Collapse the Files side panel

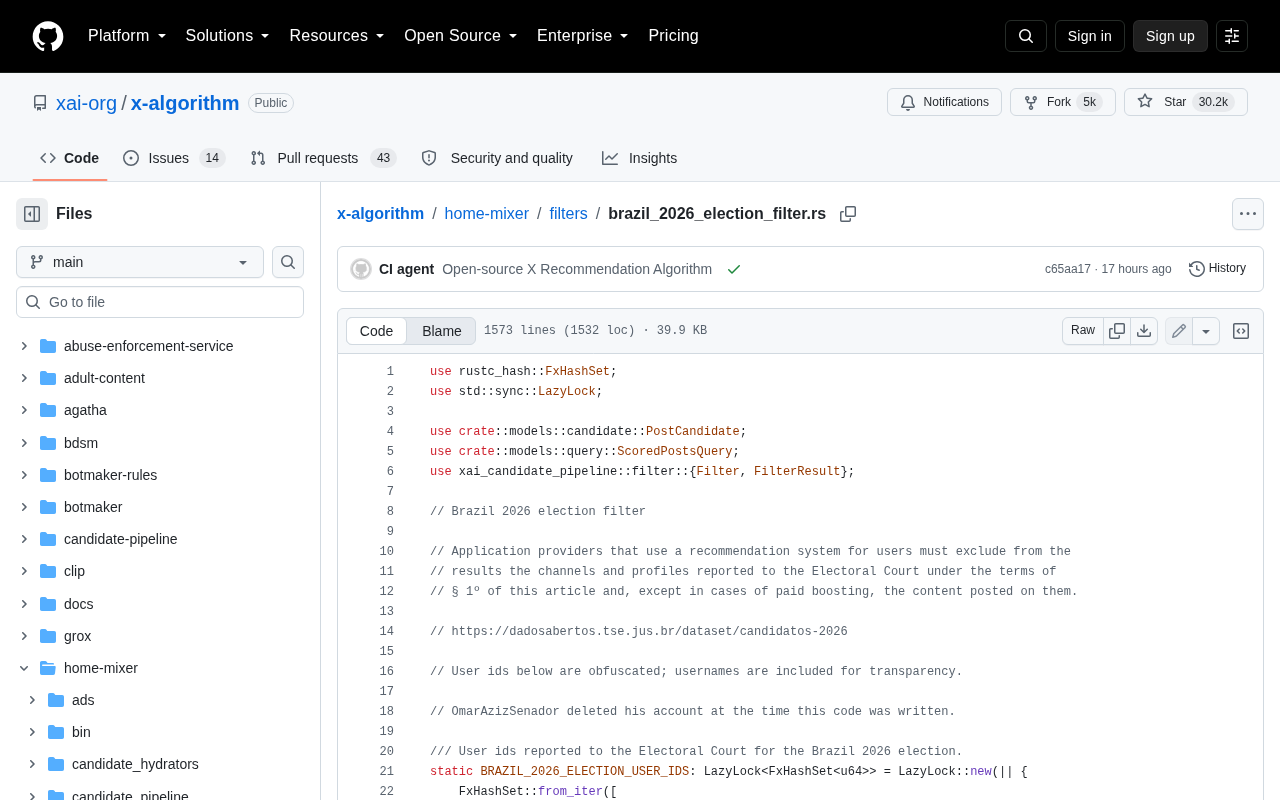tap(32, 214)
